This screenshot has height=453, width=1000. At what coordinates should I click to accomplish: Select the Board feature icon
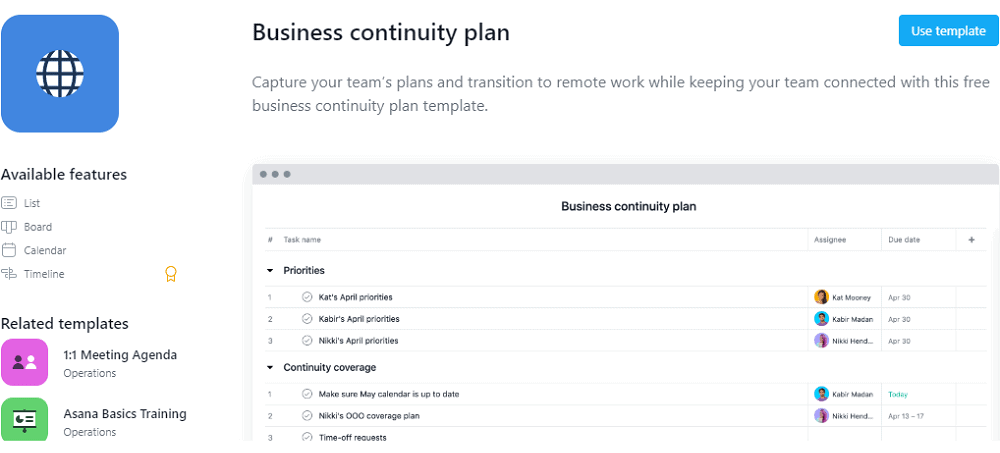pos(9,227)
